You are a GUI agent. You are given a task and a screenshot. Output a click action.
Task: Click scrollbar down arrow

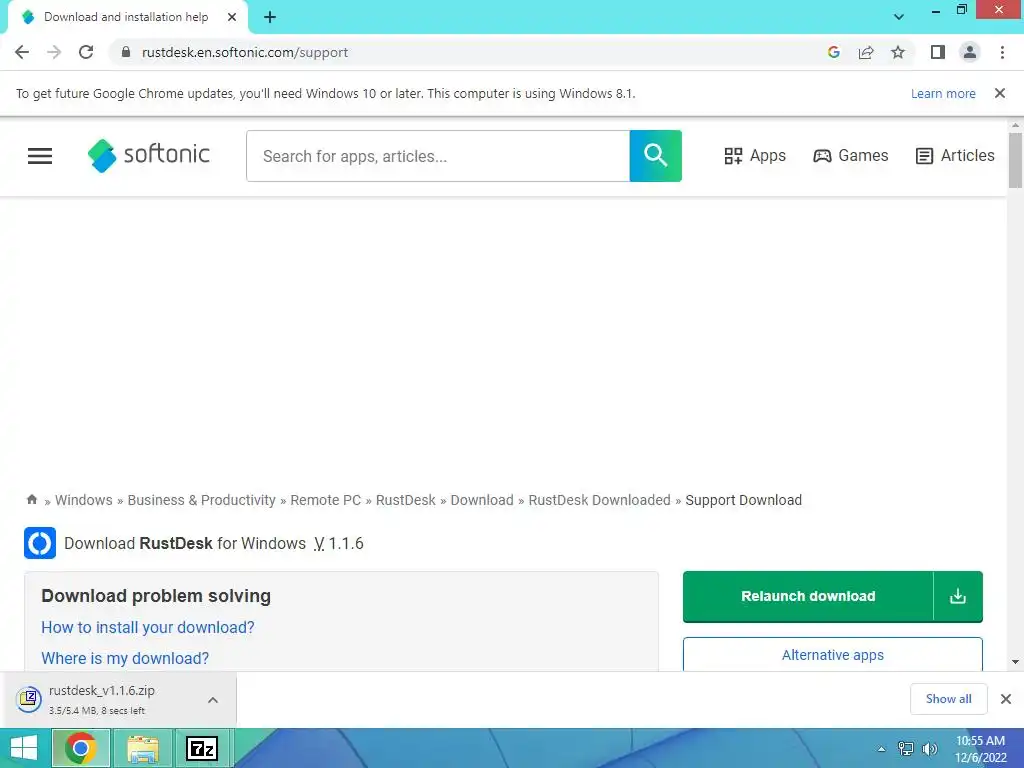coord(1015,662)
